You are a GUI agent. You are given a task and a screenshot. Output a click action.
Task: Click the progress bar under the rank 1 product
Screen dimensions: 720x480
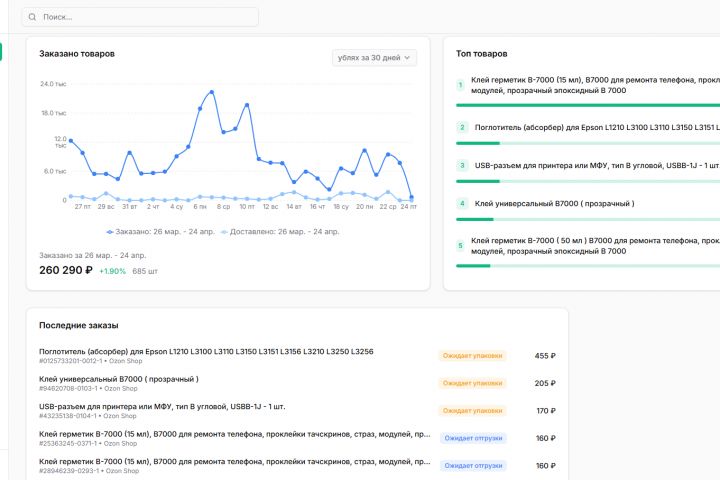tap(588, 105)
